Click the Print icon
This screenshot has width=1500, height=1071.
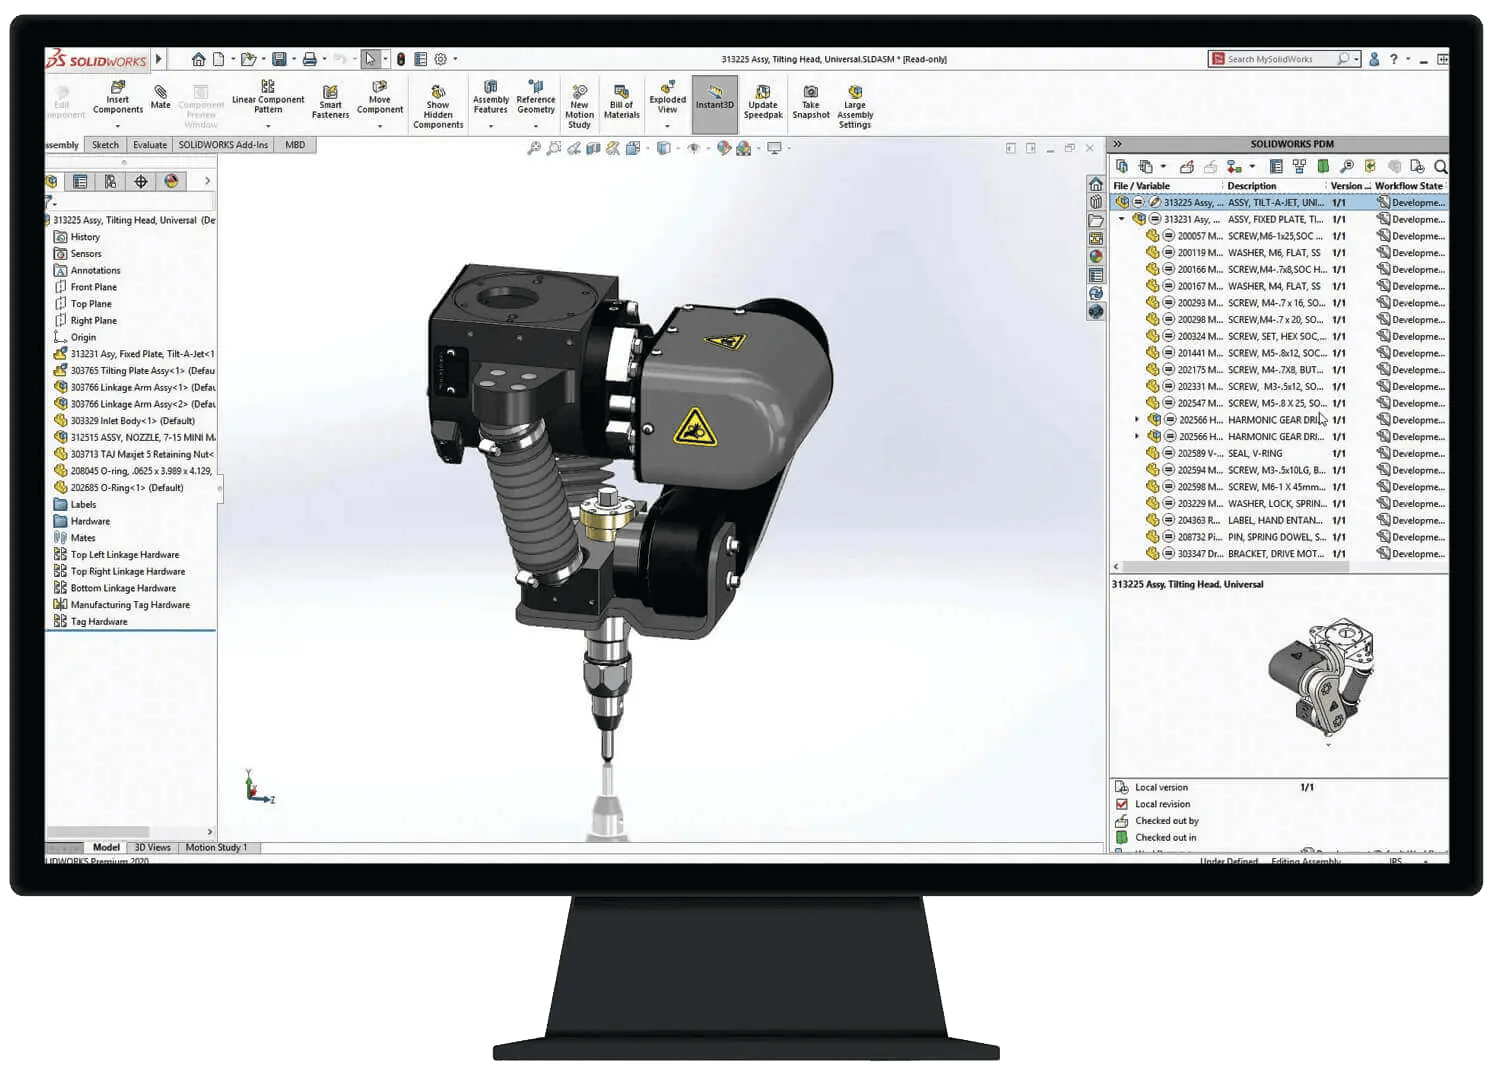tap(309, 59)
